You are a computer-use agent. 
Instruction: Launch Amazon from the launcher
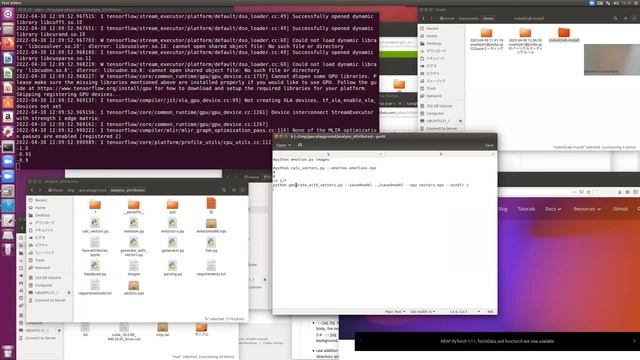click(x=8, y=117)
